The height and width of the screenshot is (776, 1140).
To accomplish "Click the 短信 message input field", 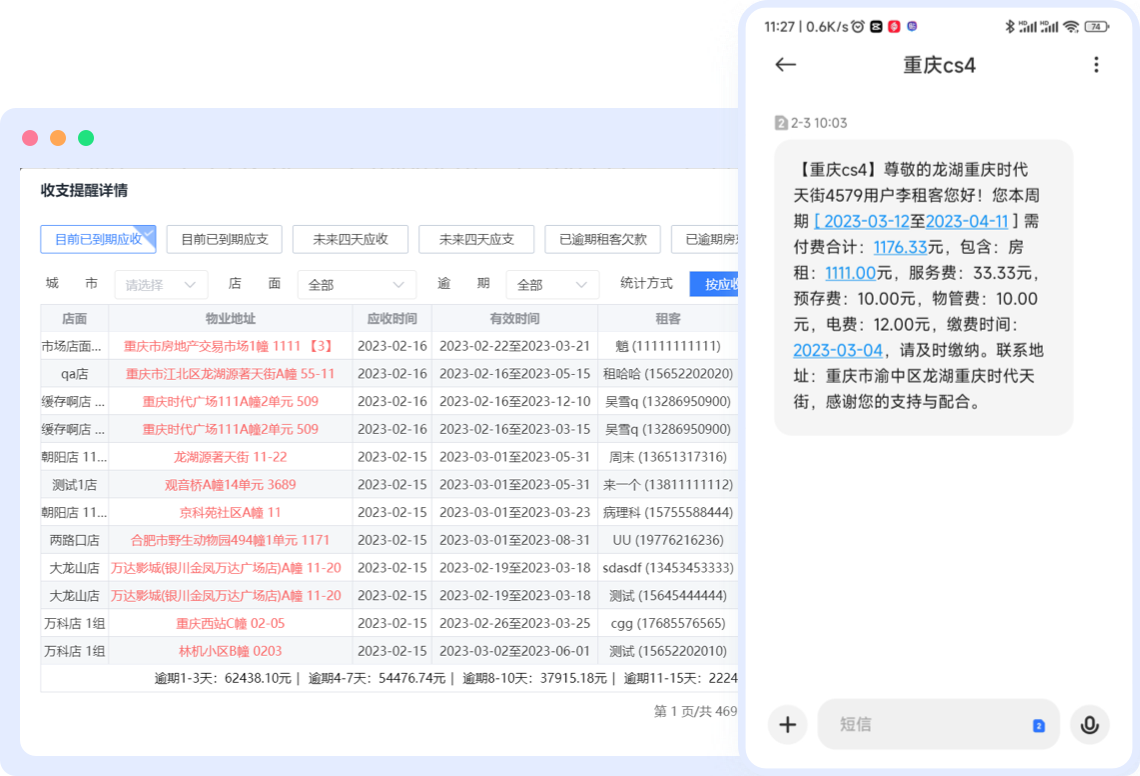I will (x=920, y=724).
